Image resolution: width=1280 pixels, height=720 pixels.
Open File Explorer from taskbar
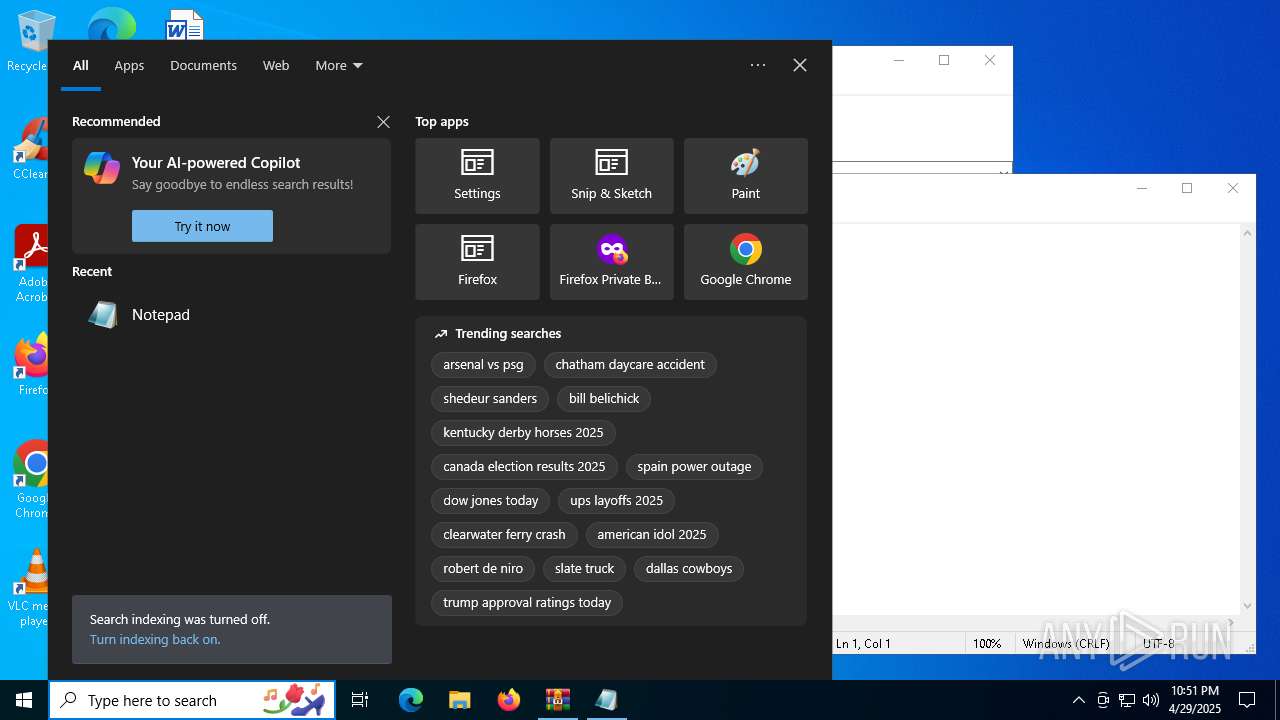click(459, 700)
